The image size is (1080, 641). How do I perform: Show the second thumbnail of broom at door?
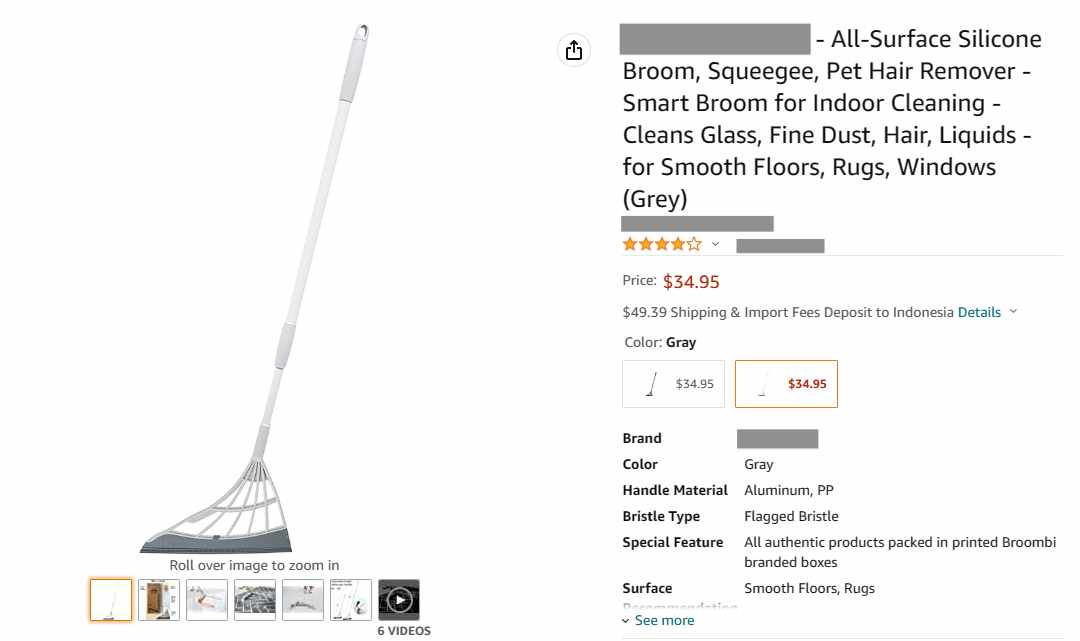pyautogui.click(x=158, y=600)
